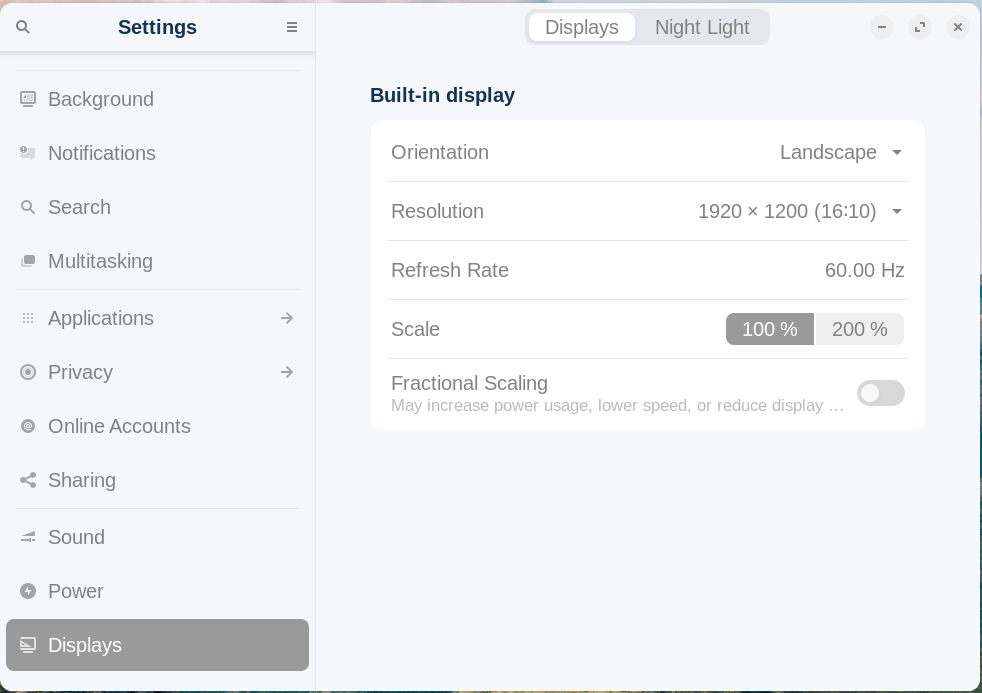Select the 200 % scale option
Viewport: 982px width, 693px height.
[859, 329]
